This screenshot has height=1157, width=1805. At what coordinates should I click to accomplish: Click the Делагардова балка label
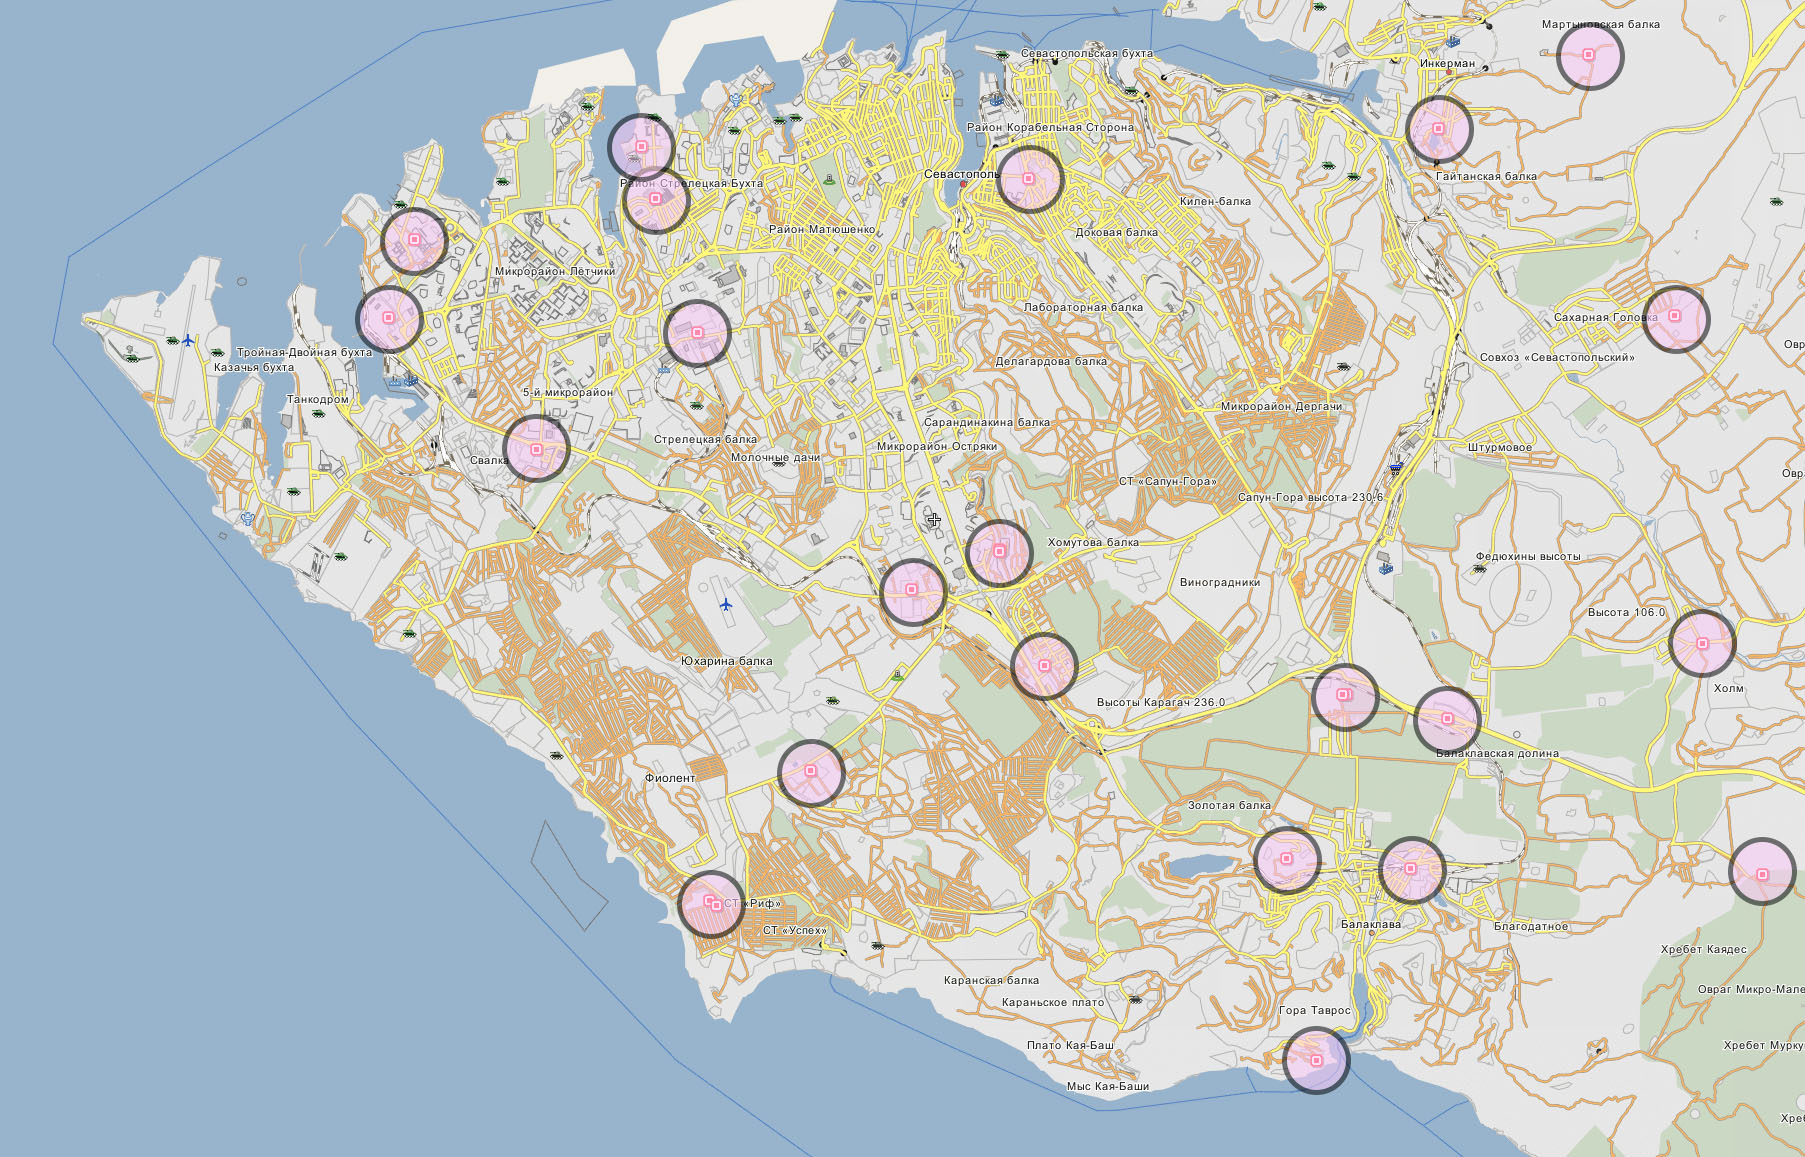tap(1051, 361)
